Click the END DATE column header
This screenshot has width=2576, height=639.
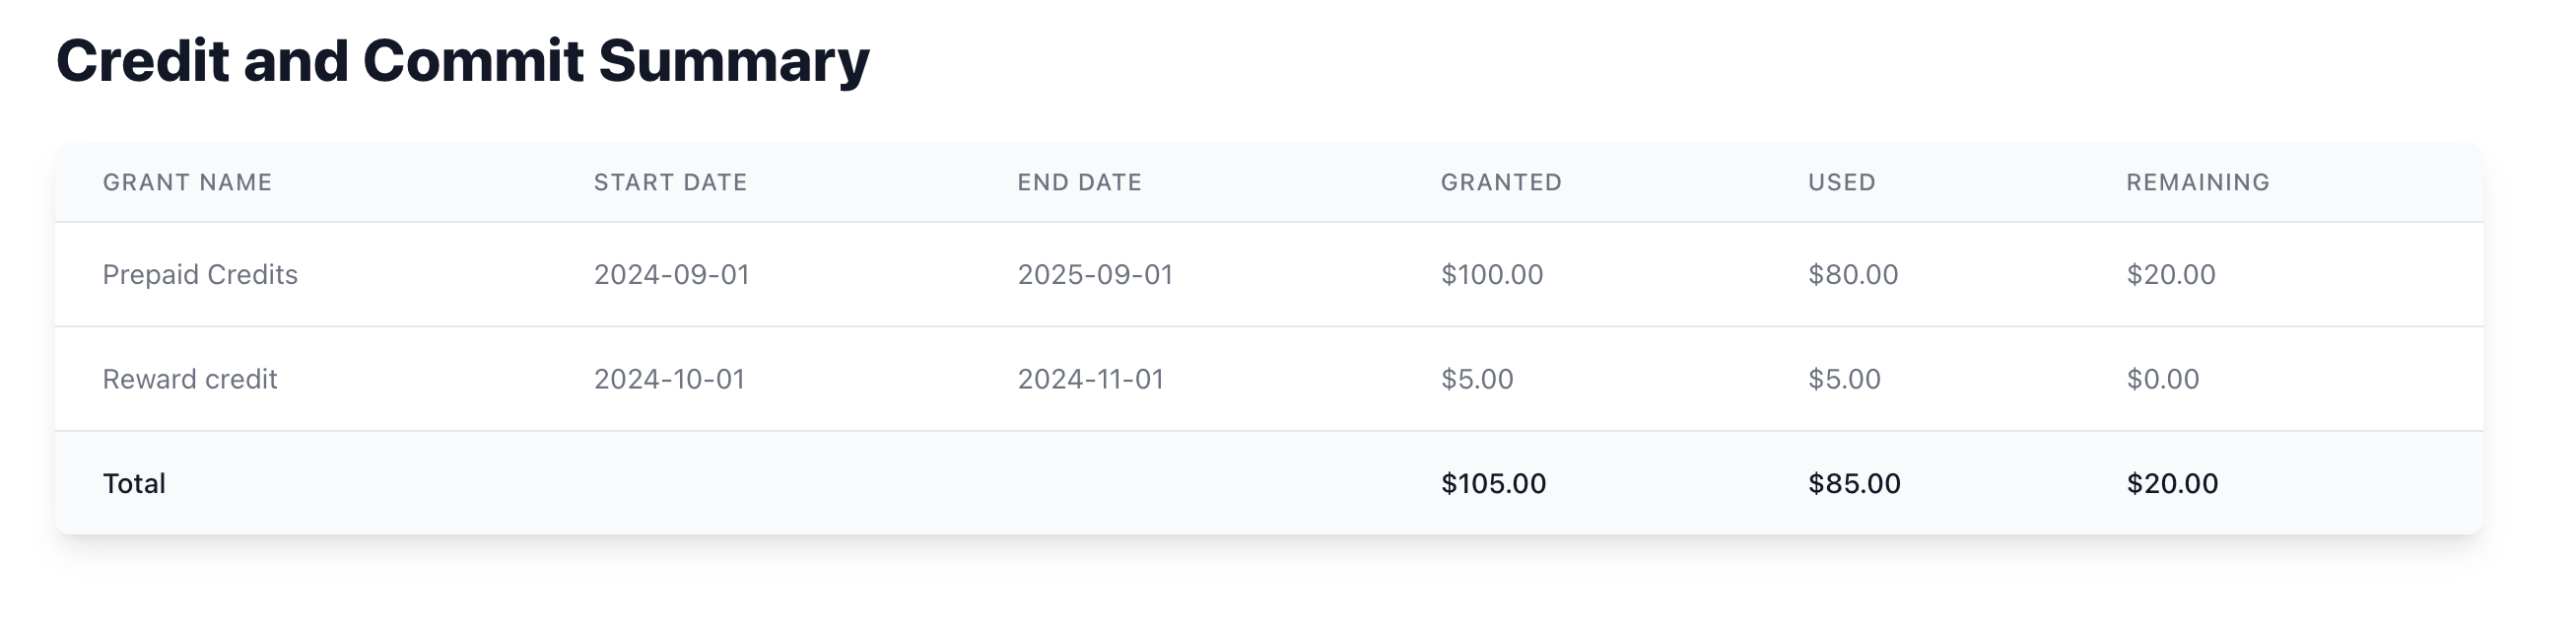tap(1079, 182)
